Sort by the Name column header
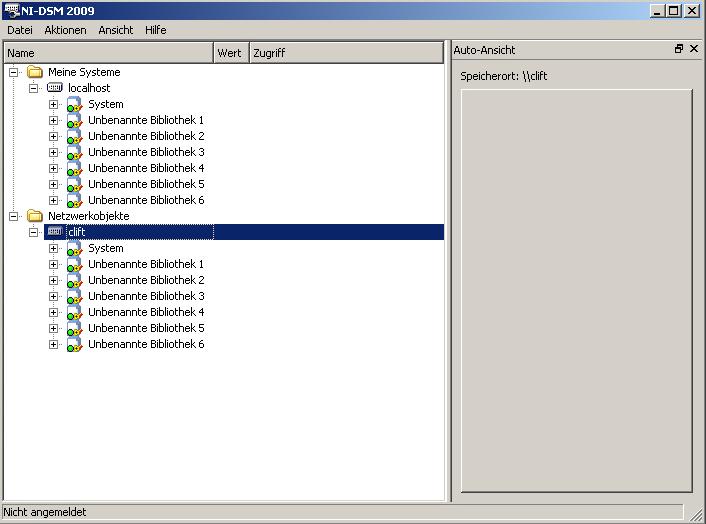Screen dimensions: 706x524 (x=109, y=53)
